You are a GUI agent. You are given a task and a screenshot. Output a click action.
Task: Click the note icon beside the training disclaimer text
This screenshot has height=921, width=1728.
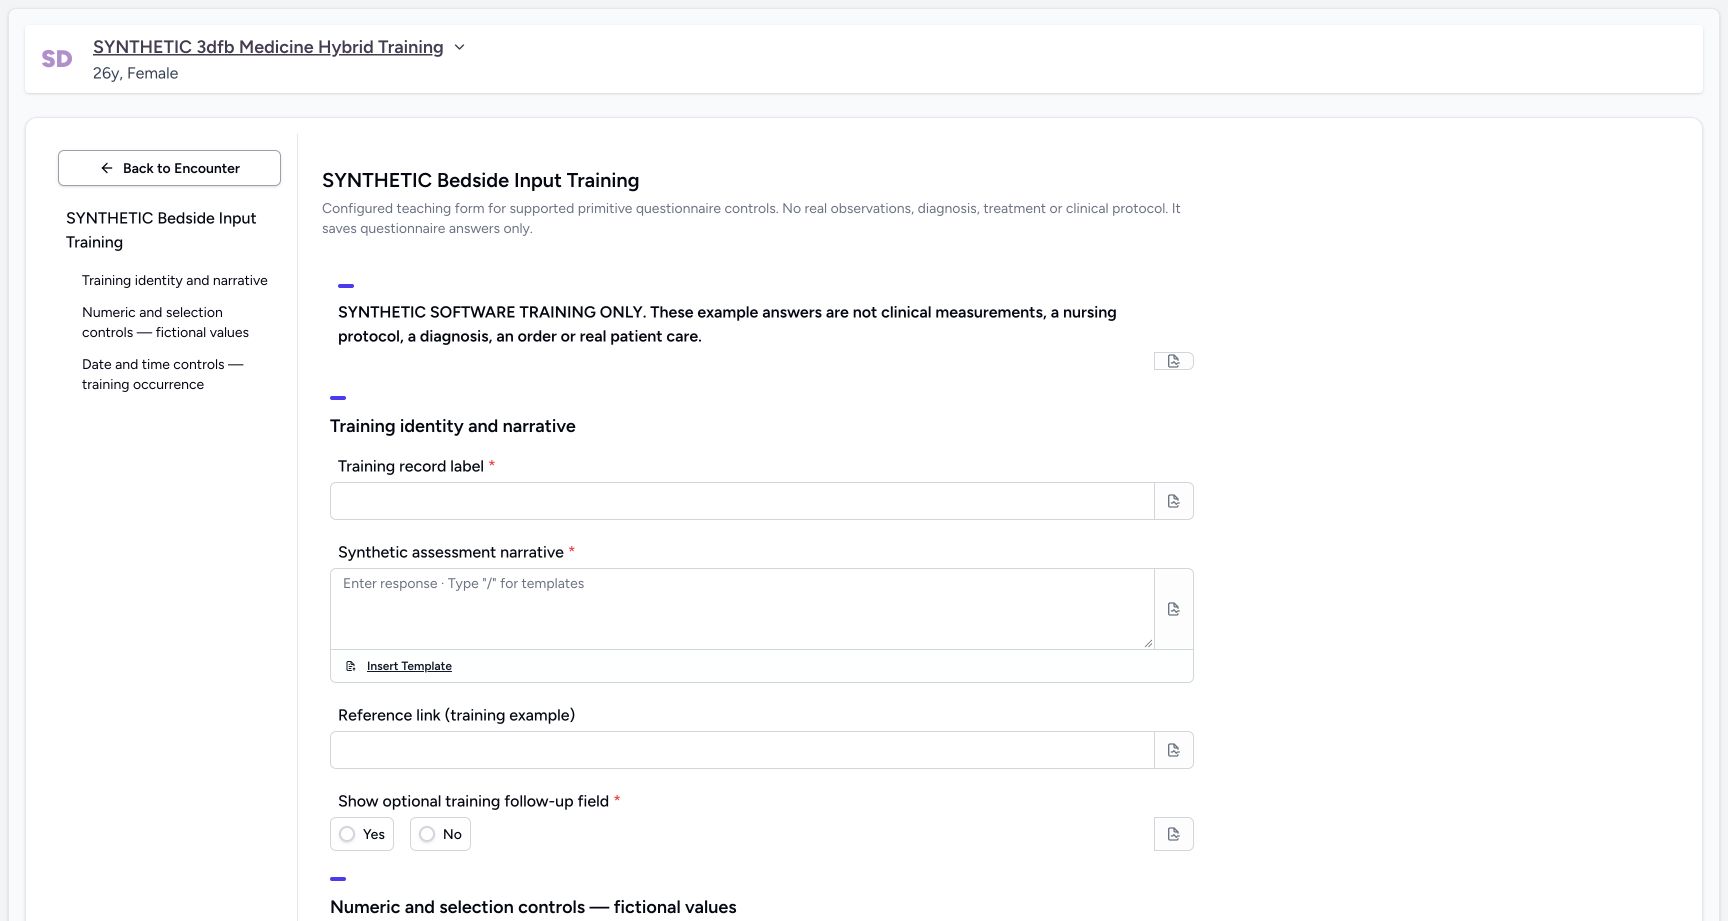[1174, 361]
